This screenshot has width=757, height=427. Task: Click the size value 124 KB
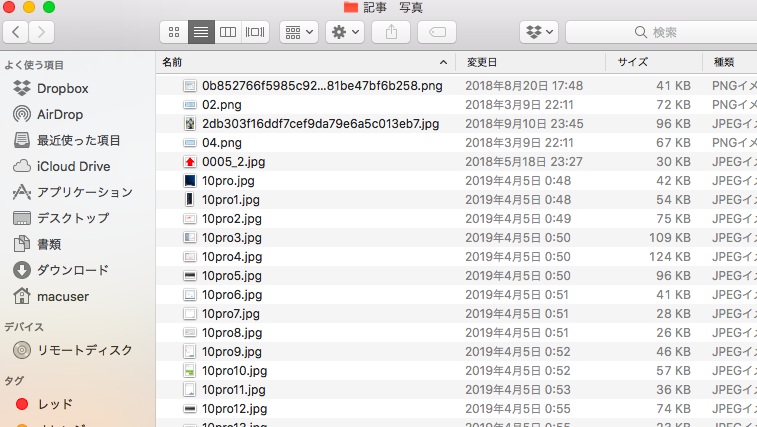pos(670,256)
